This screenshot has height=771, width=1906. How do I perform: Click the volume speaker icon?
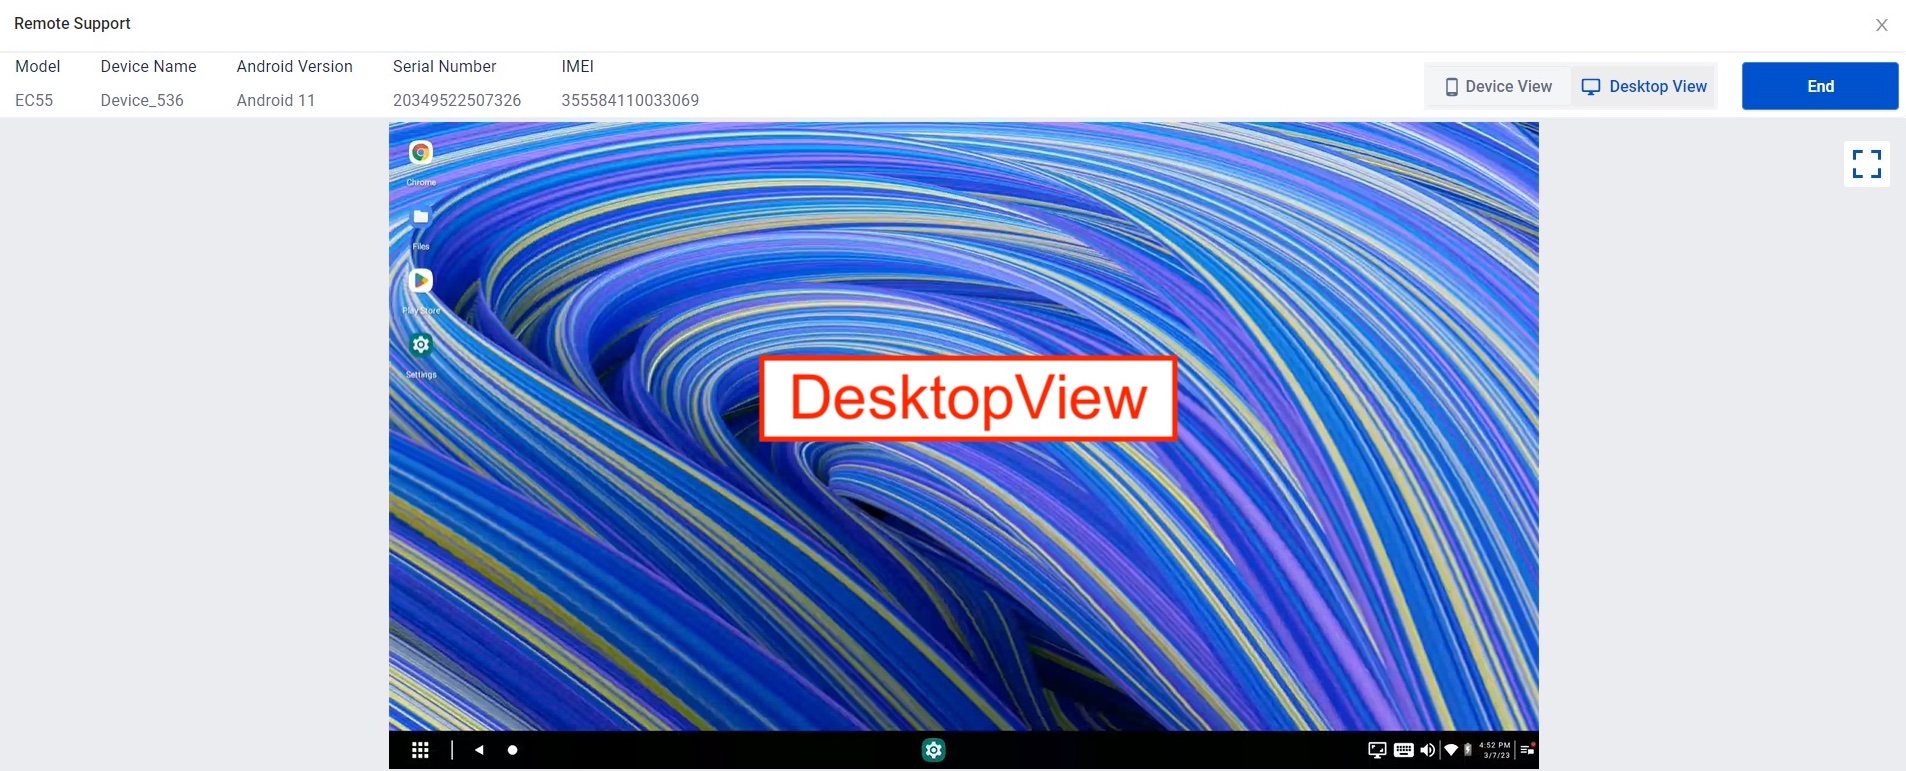[1427, 750]
